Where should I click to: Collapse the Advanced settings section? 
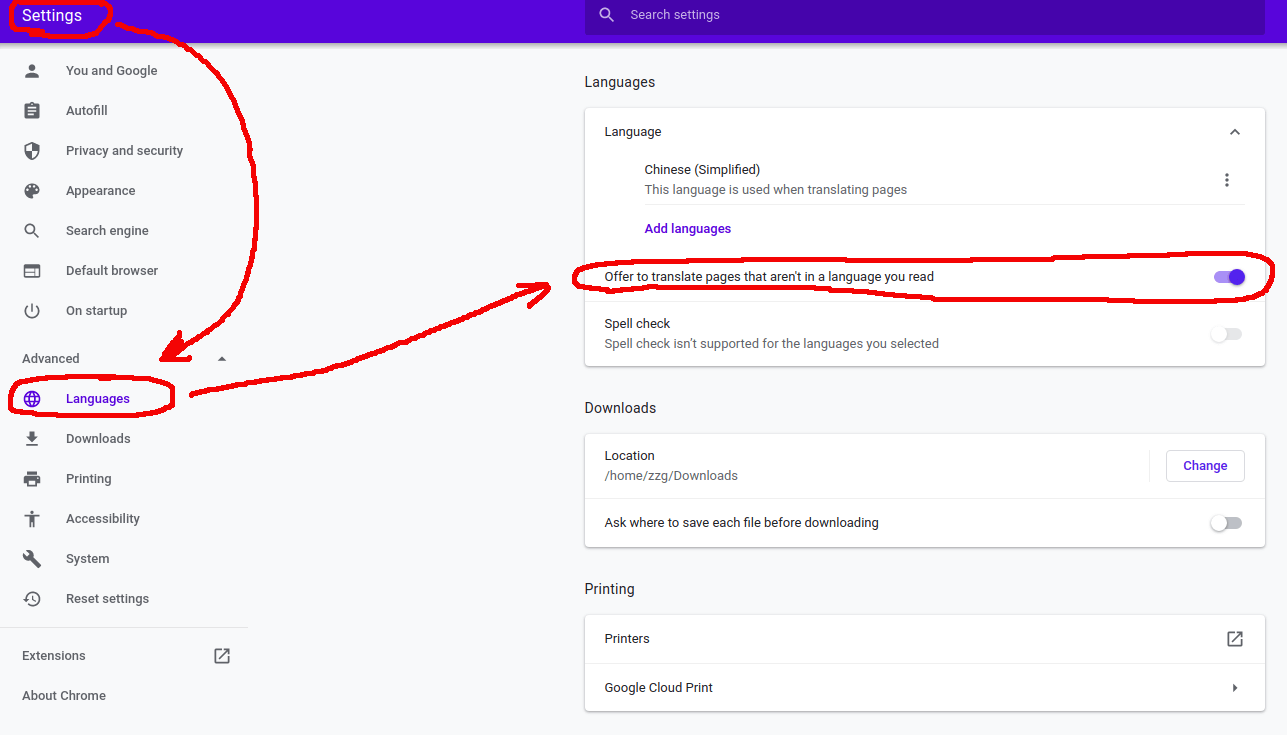pos(221,358)
